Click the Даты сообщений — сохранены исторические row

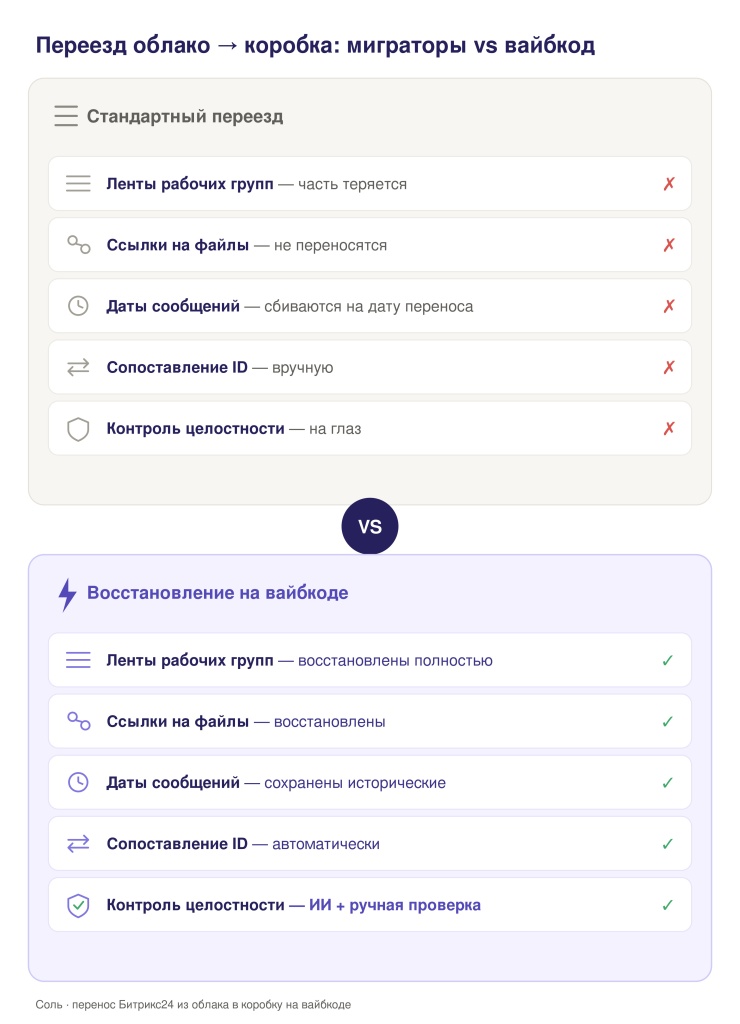pos(370,782)
